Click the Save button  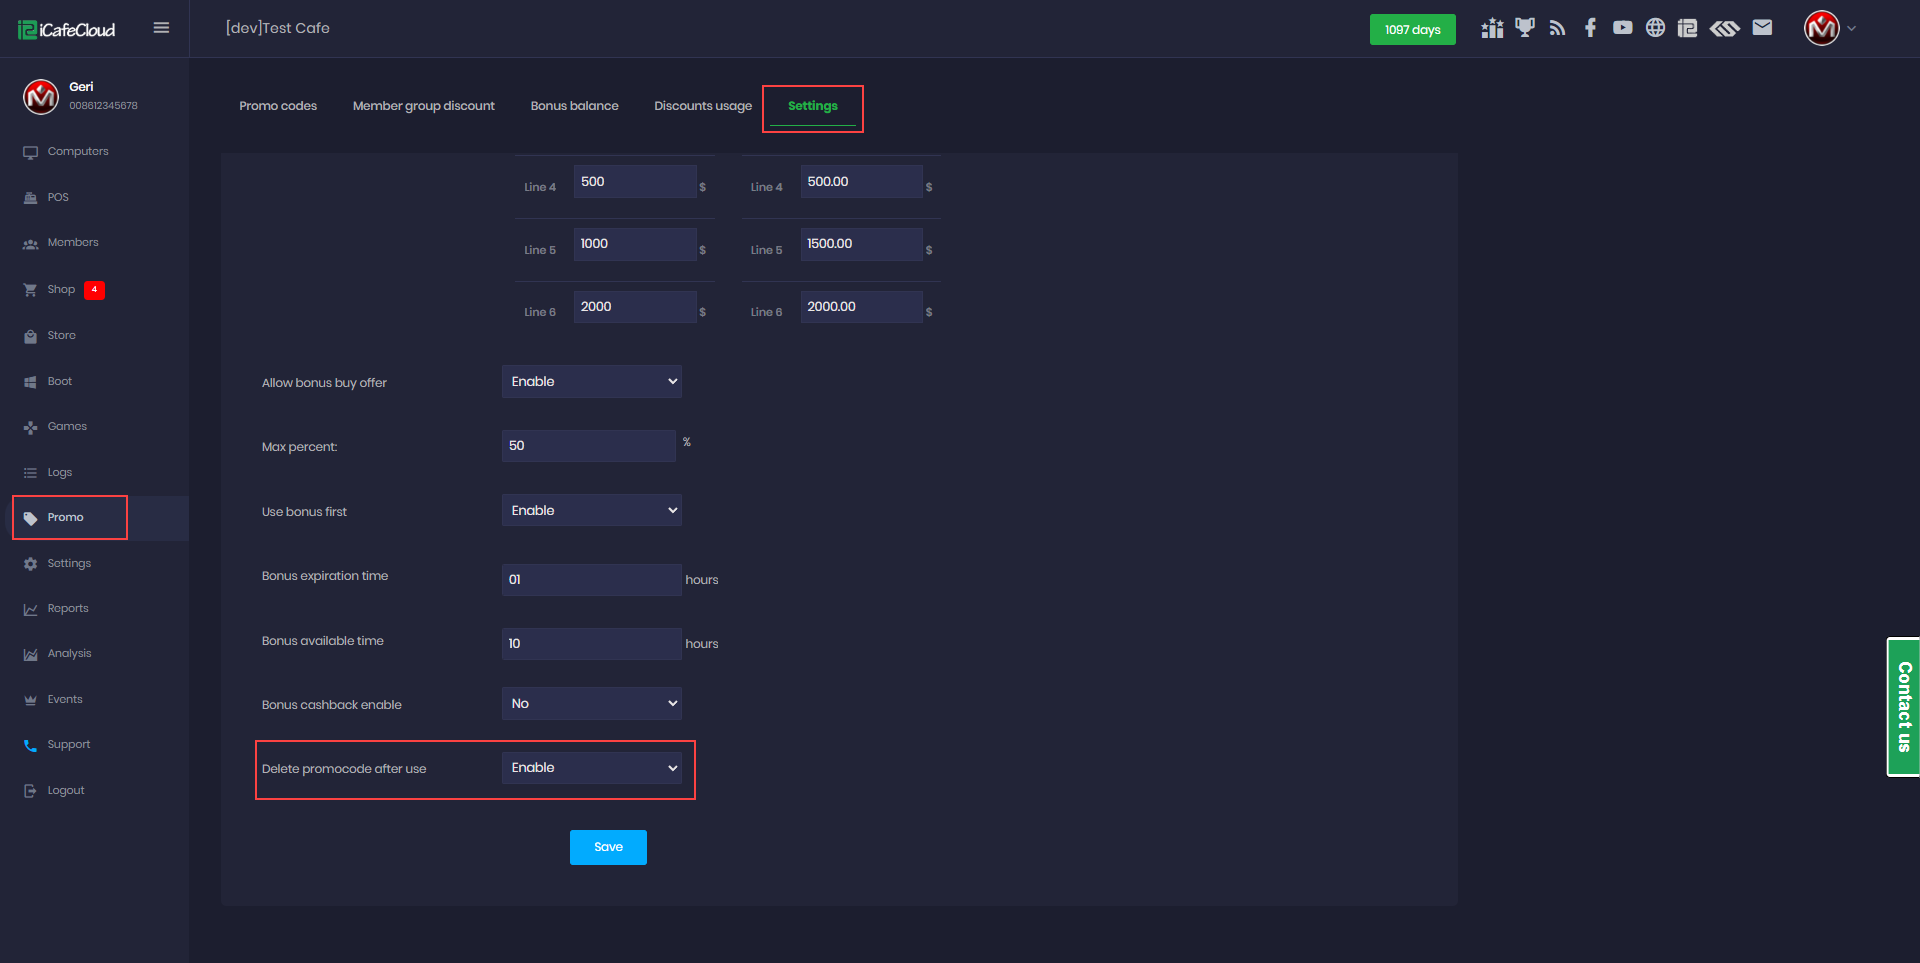608,847
